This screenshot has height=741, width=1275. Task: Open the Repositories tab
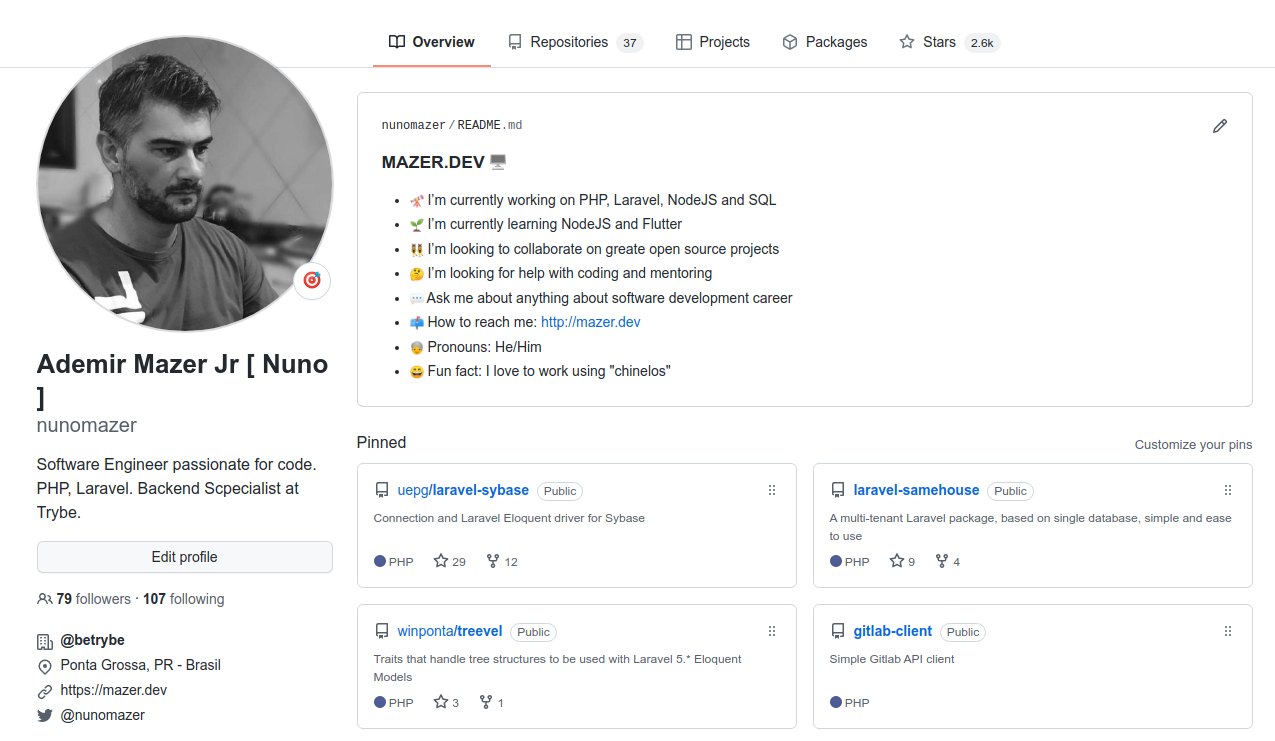tap(575, 42)
